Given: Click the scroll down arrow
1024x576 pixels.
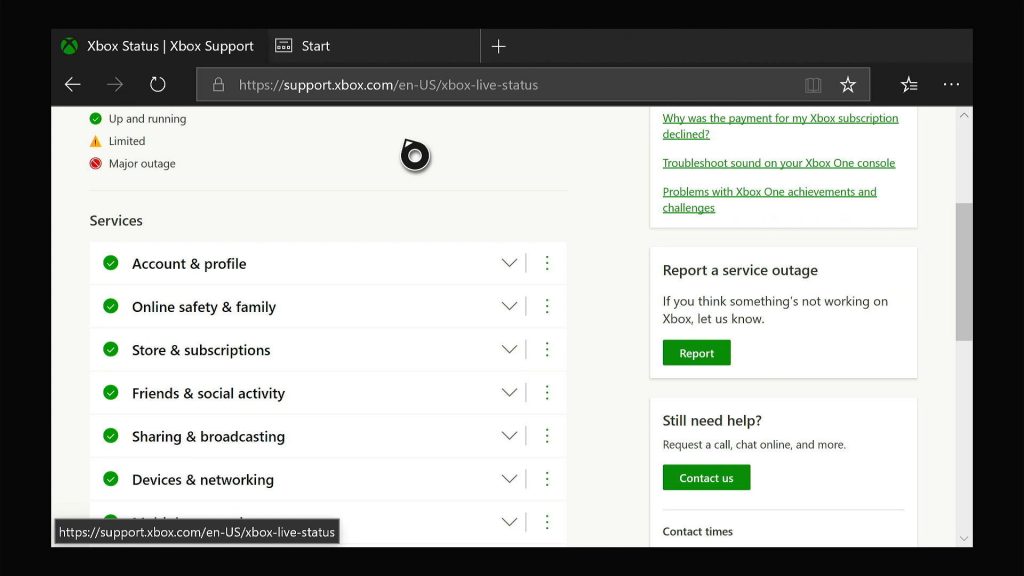Looking at the screenshot, I should click(964, 539).
